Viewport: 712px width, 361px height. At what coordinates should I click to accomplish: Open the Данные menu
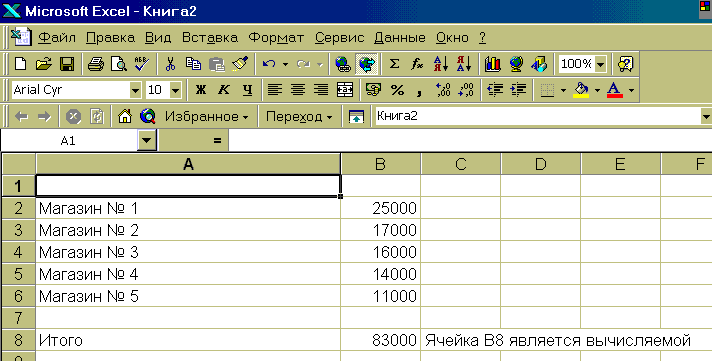(x=400, y=37)
